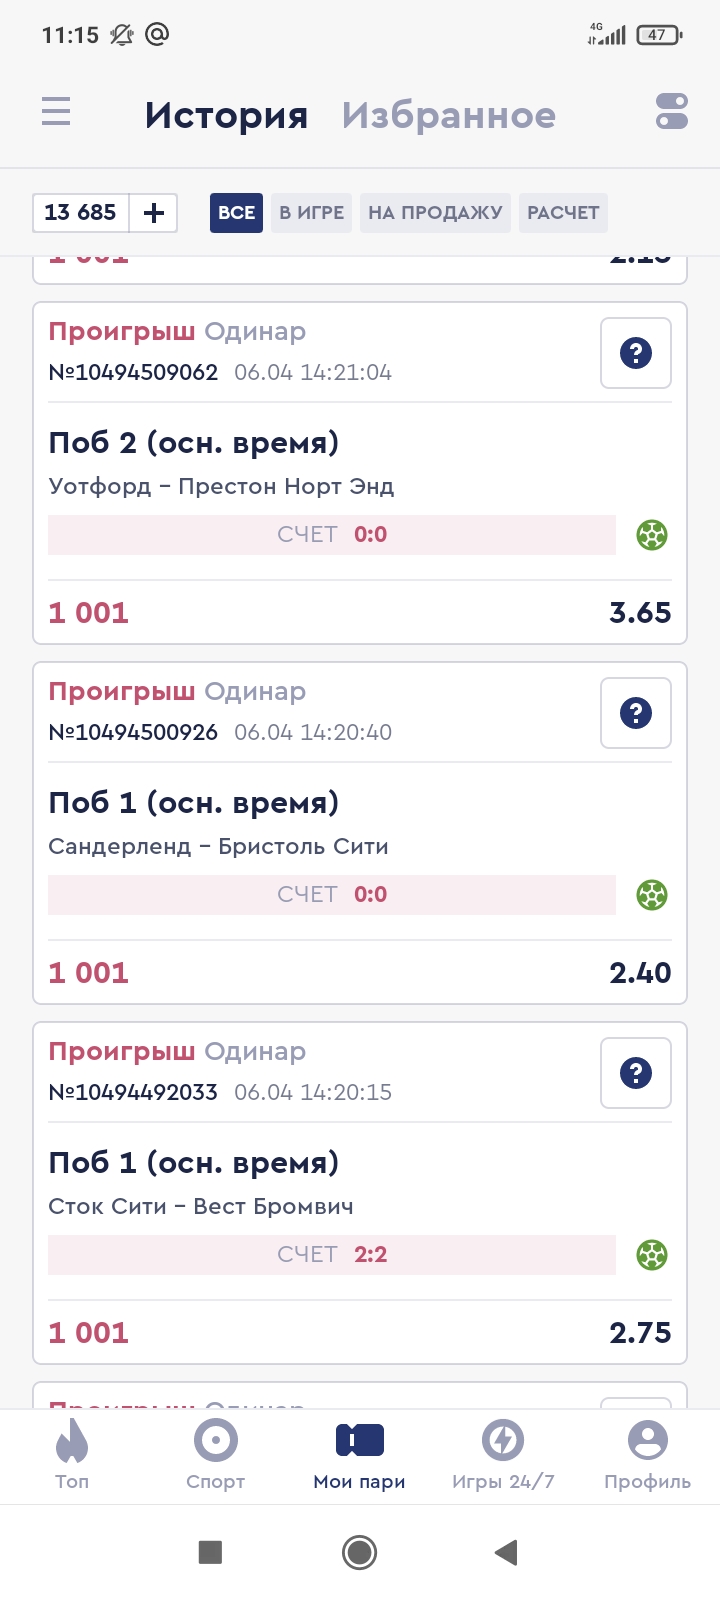Open the Спорт section
720x1600 pixels.
click(x=215, y=1455)
